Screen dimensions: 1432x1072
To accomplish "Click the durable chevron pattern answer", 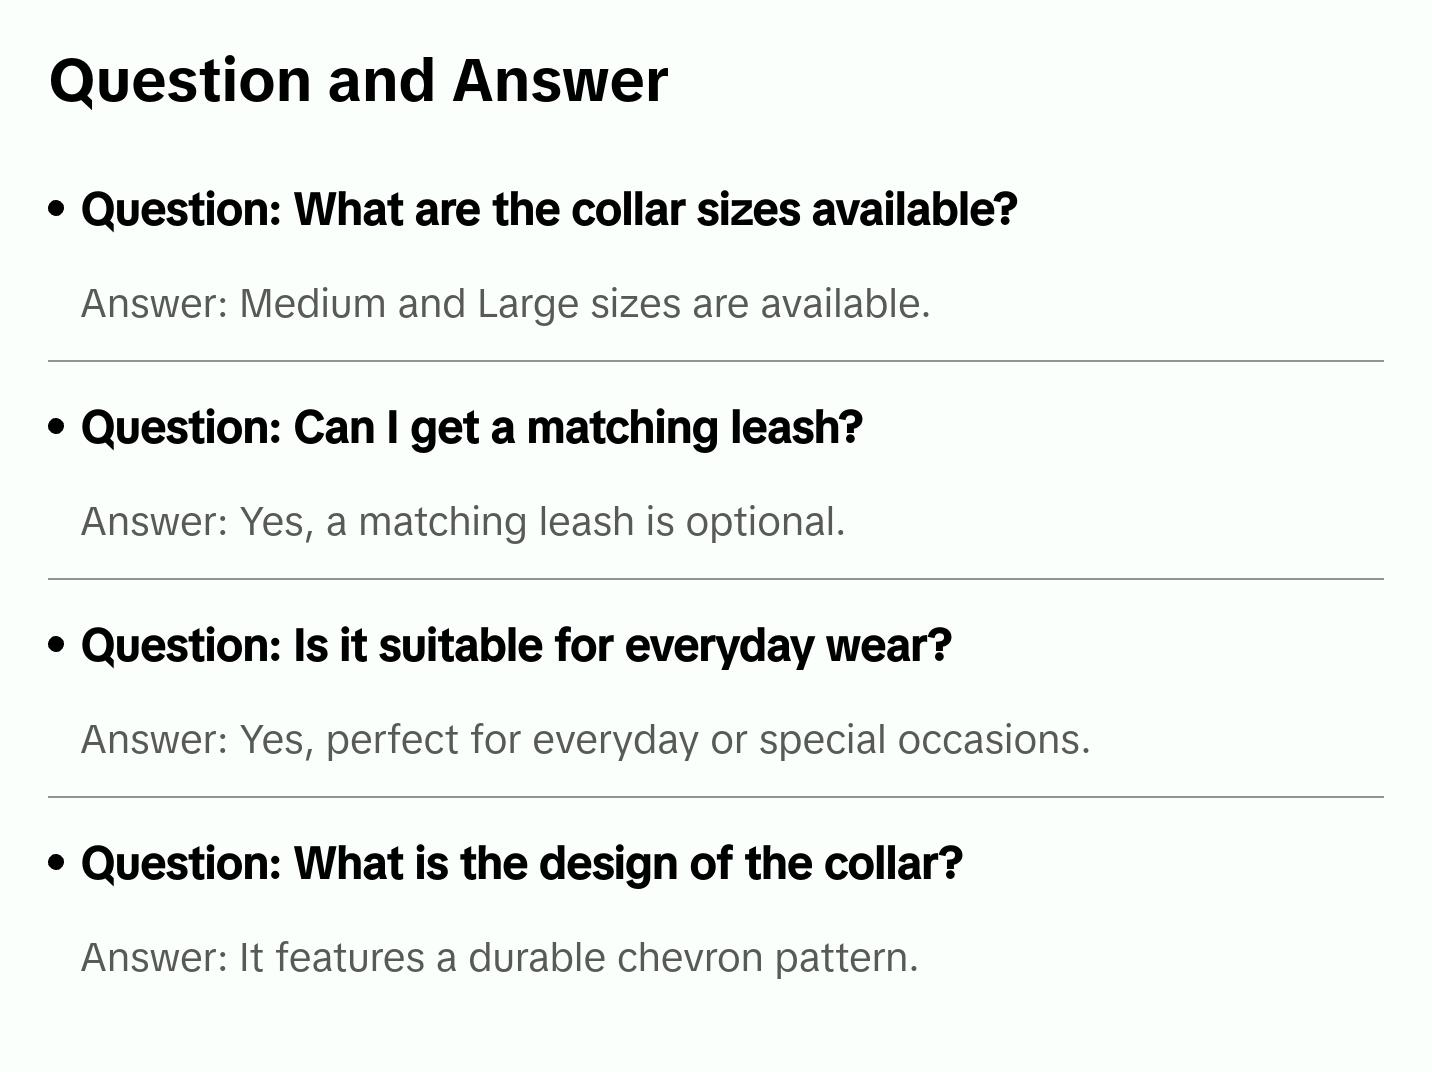I will click(x=499, y=958).
